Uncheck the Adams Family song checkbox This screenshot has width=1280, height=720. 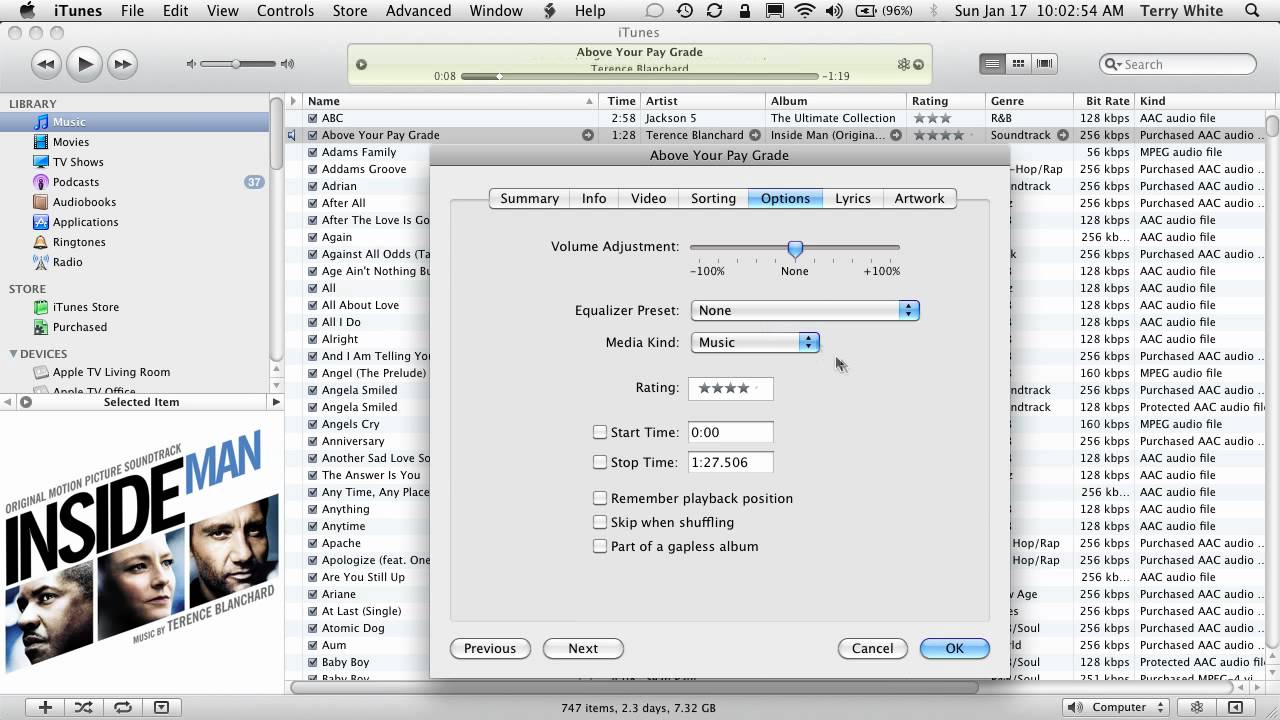pos(313,152)
